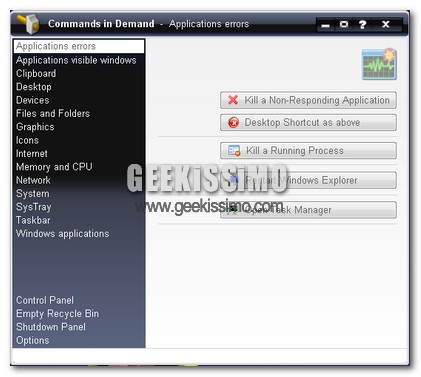Screen dimensions: 421x377
Task: Click the minimize button in the title bar
Action: pos(325,25)
